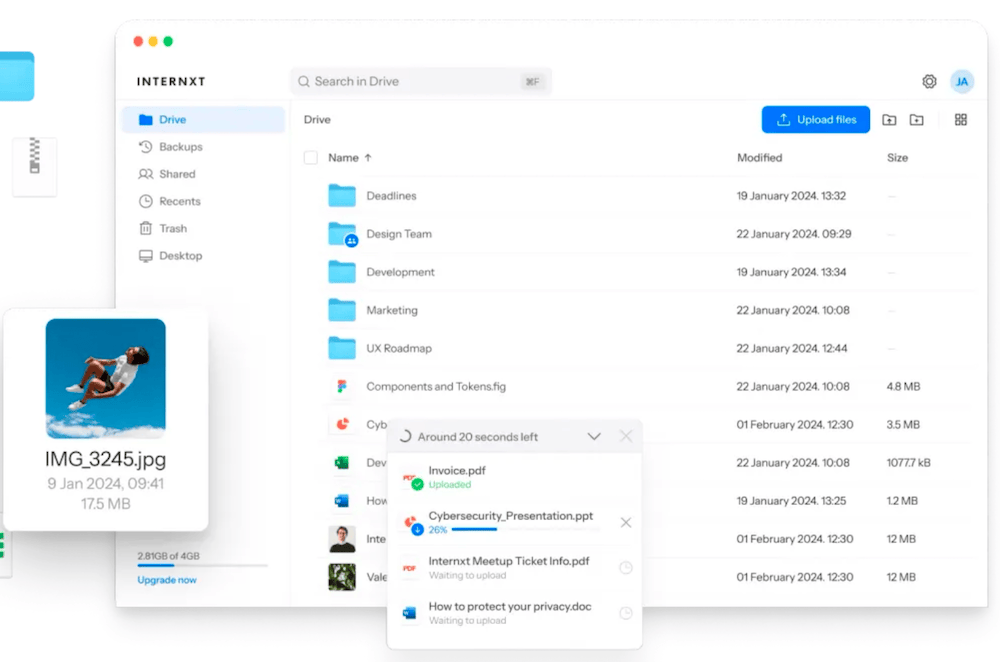Click the Around 20 seconds left status
This screenshot has width=1000, height=662.
coord(478,437)
